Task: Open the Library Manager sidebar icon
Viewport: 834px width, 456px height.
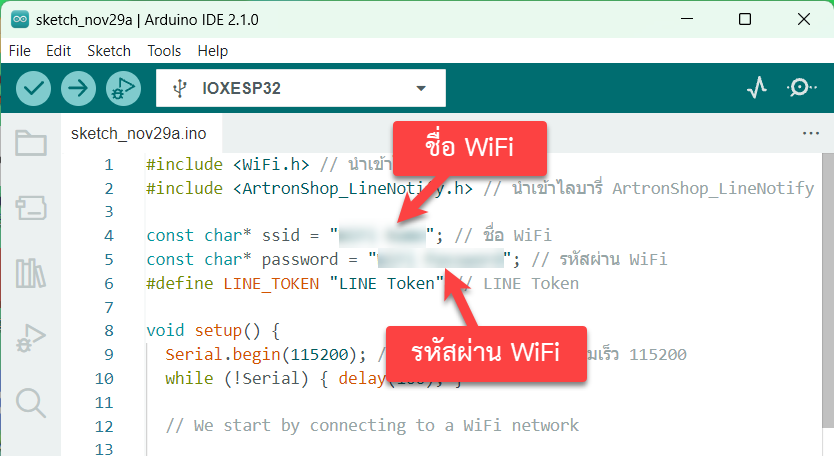Action: 31,273
